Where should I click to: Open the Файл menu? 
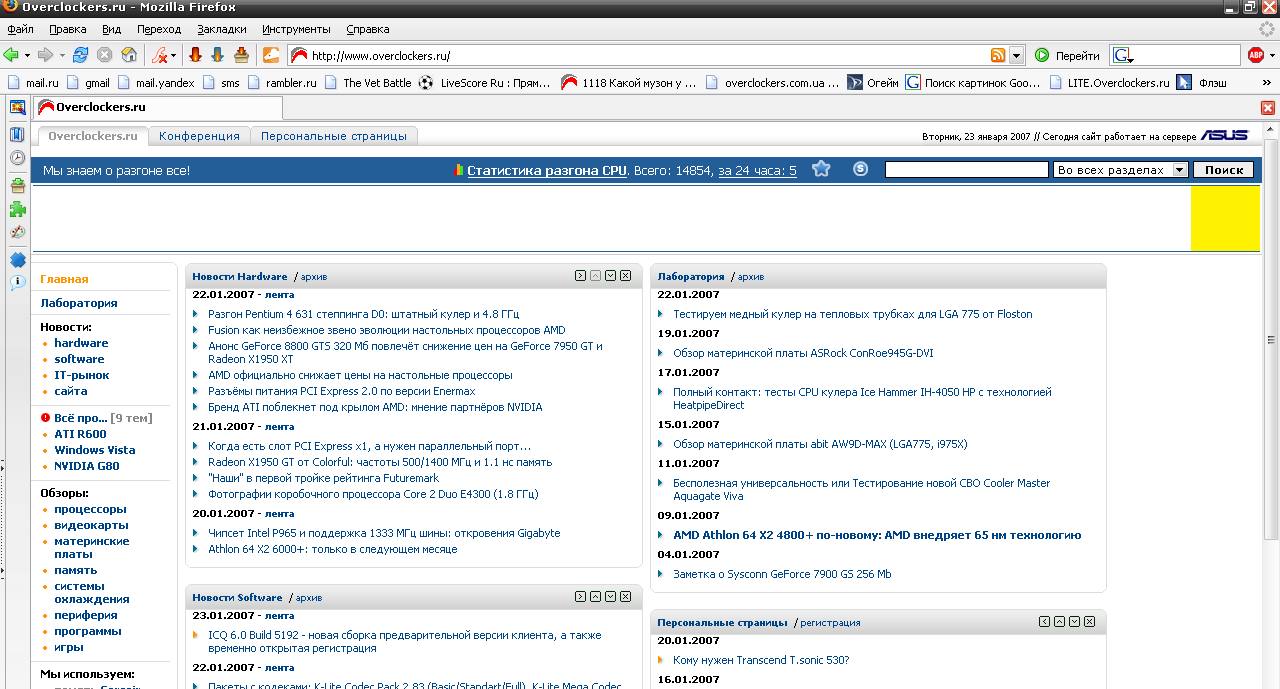point(20,29)
